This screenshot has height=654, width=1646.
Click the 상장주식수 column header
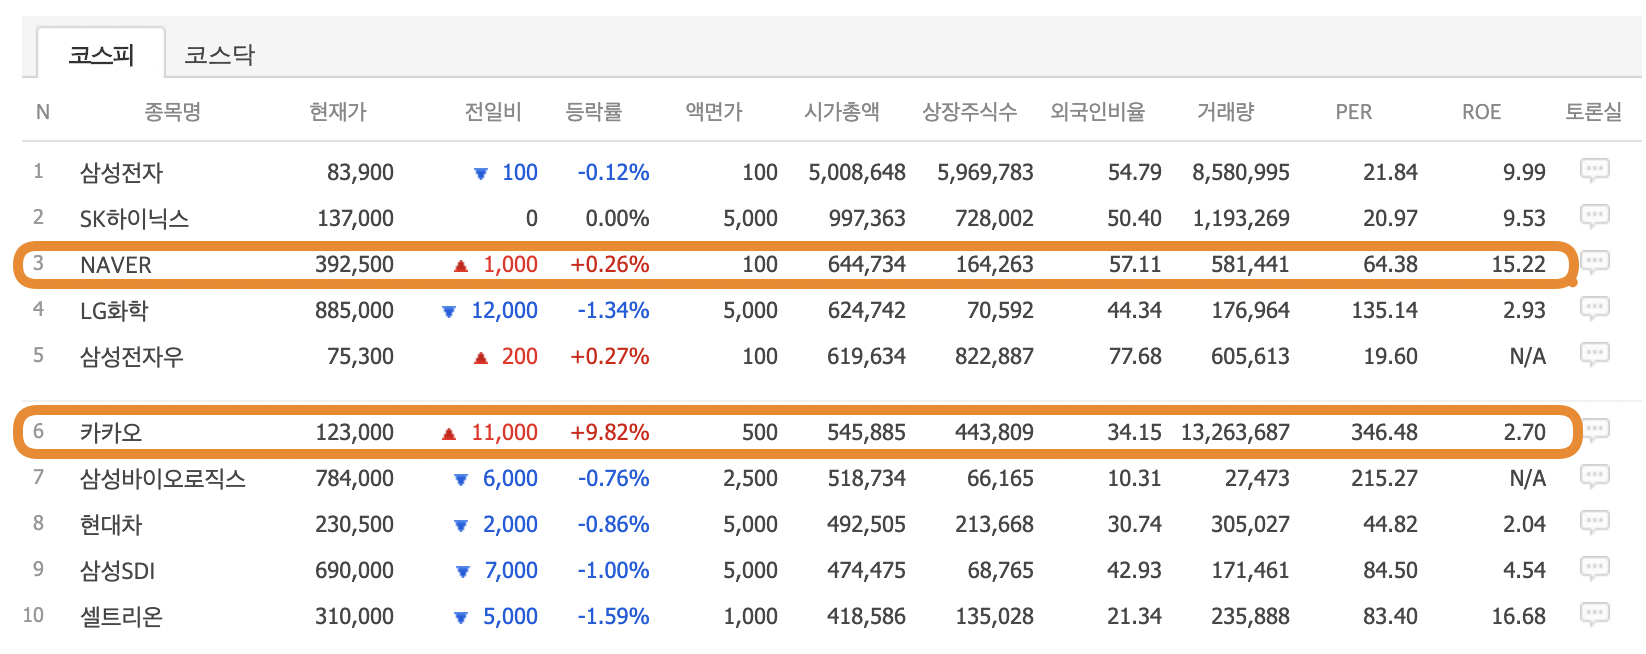click(x=969, y=112)
